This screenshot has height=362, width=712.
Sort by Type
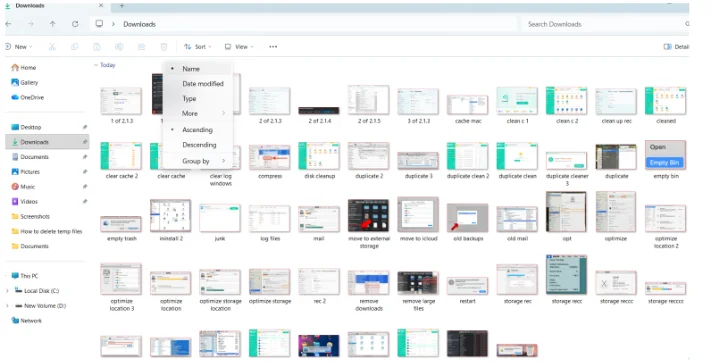198,99
